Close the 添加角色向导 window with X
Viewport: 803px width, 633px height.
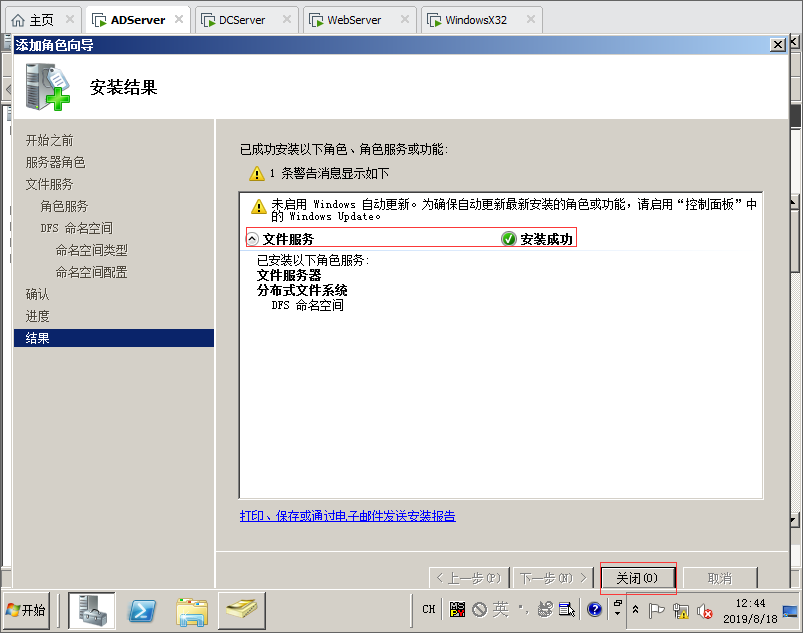(778, 45)
